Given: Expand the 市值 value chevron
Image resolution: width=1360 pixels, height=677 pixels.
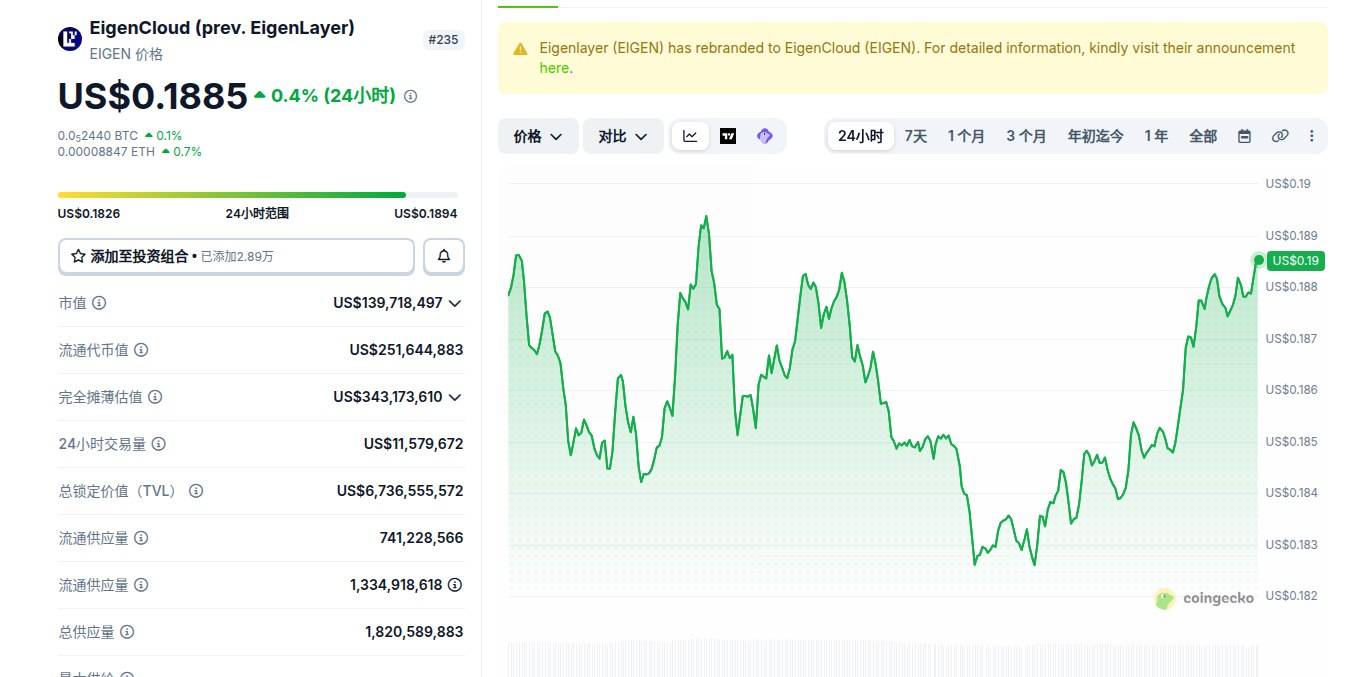Looking at the screenshot, I should (x=455, y=303).
